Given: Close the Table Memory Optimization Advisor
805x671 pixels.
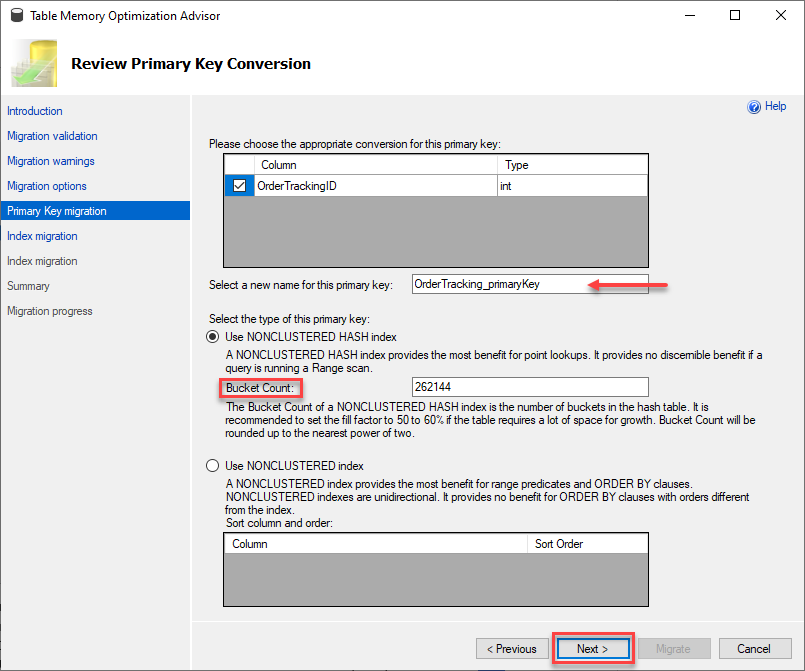Looking at the screenshot, I should (x=780, y=15).
